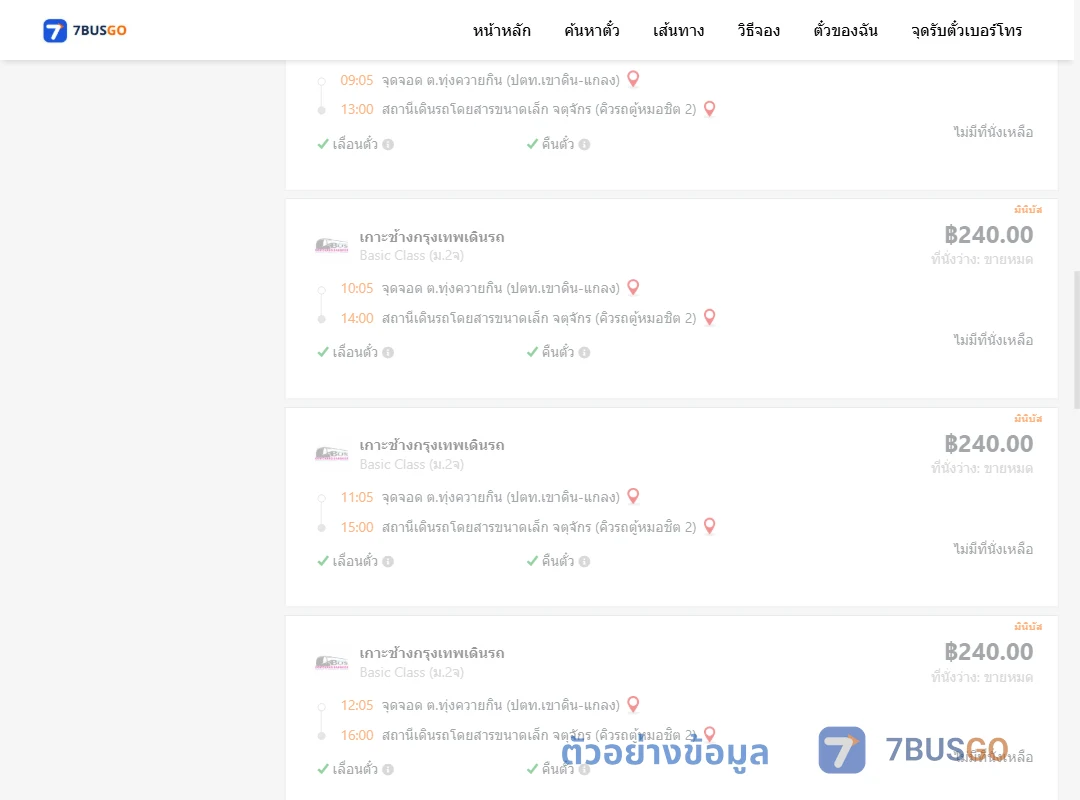Image resolution: width=1080 pixels, height=800 pixels.
Task: Click info icon beside คืนตั๋ว in 10:05 trip
Action: point(584,353)
